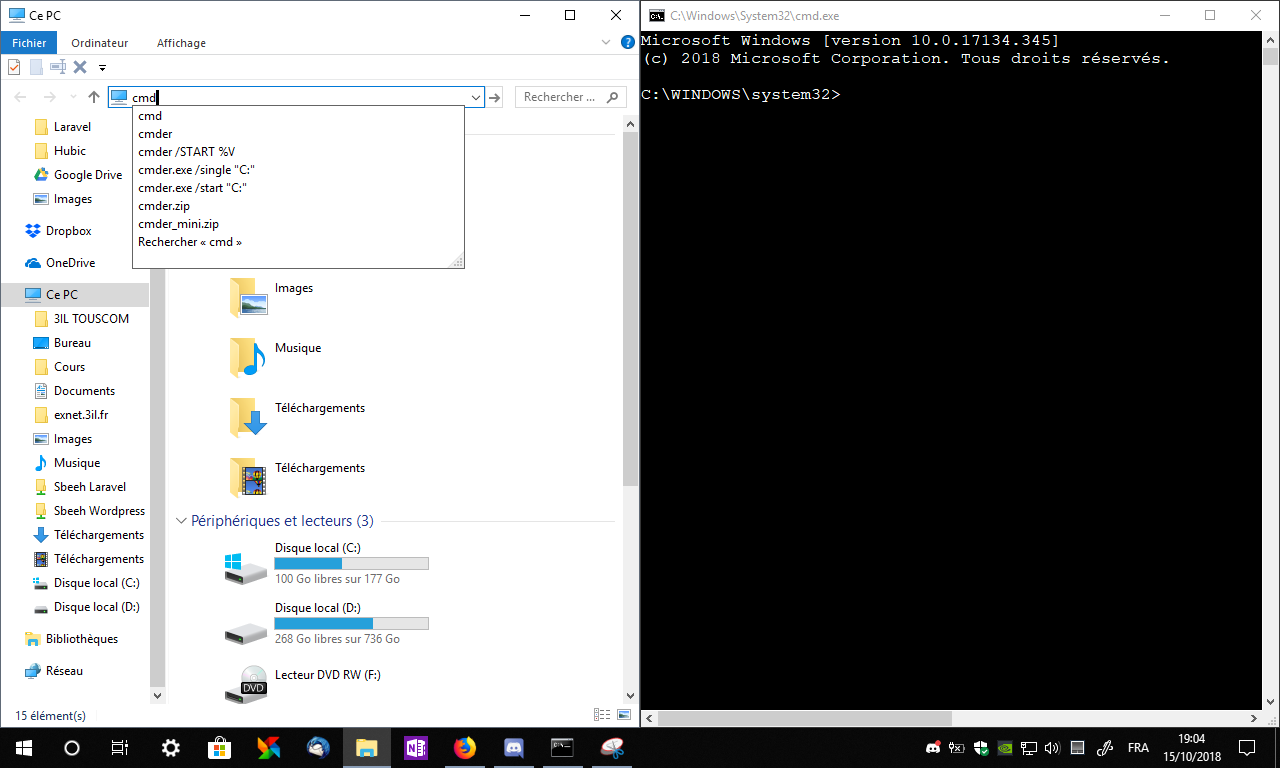Launch Firefox from the taskbar
Screen dimensions: 1280x768
[464, 747]
